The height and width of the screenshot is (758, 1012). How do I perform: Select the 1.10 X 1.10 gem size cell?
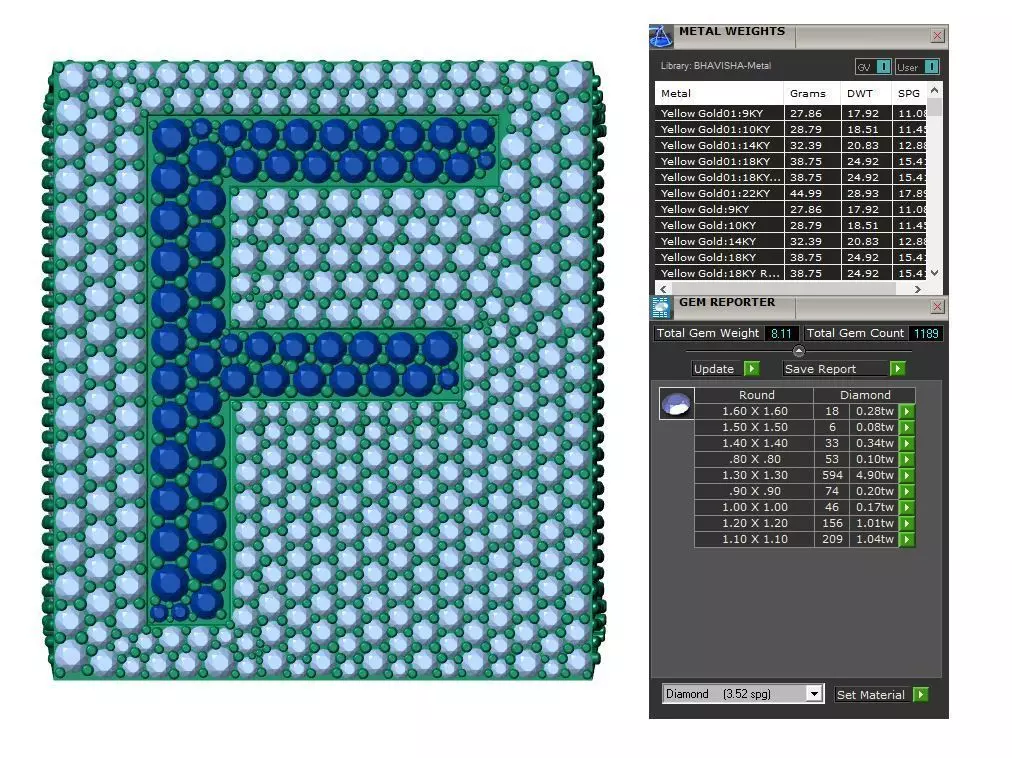click(754, 539)
